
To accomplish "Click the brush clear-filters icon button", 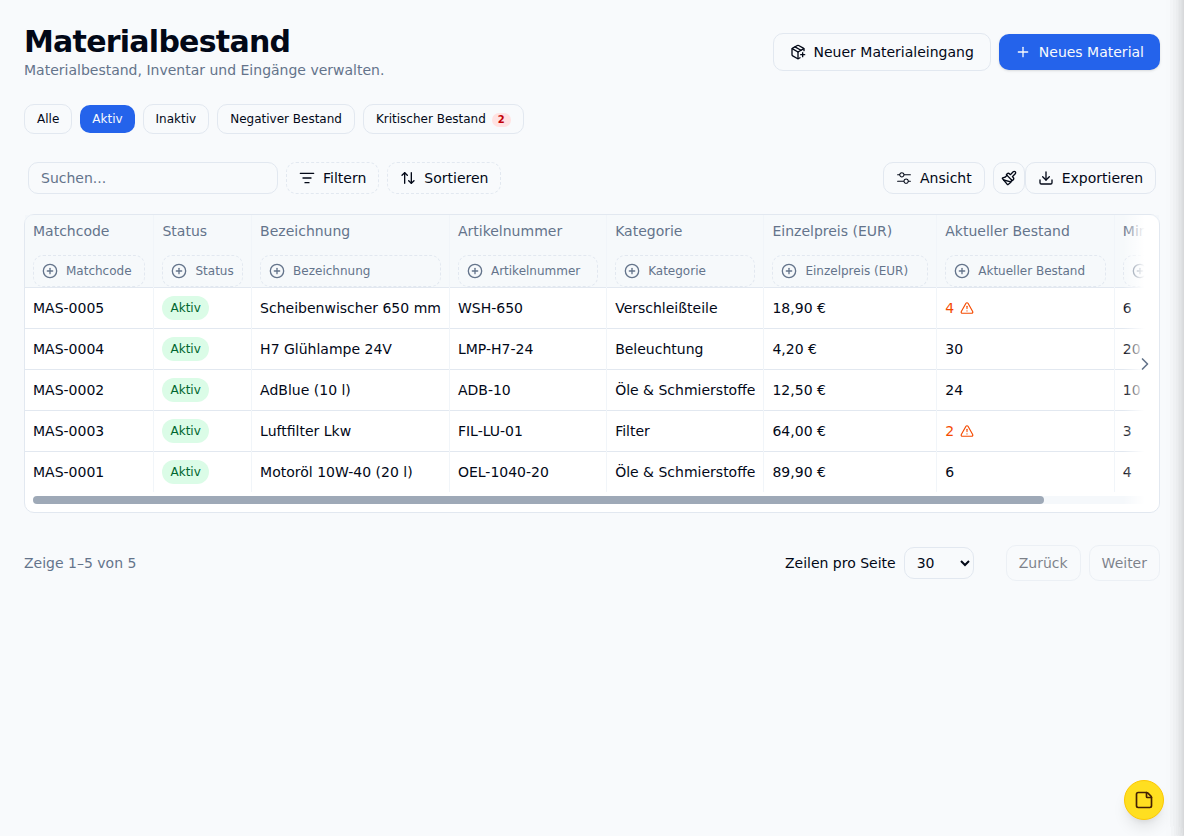I will pyautogui.click(x=1008, y=178).
